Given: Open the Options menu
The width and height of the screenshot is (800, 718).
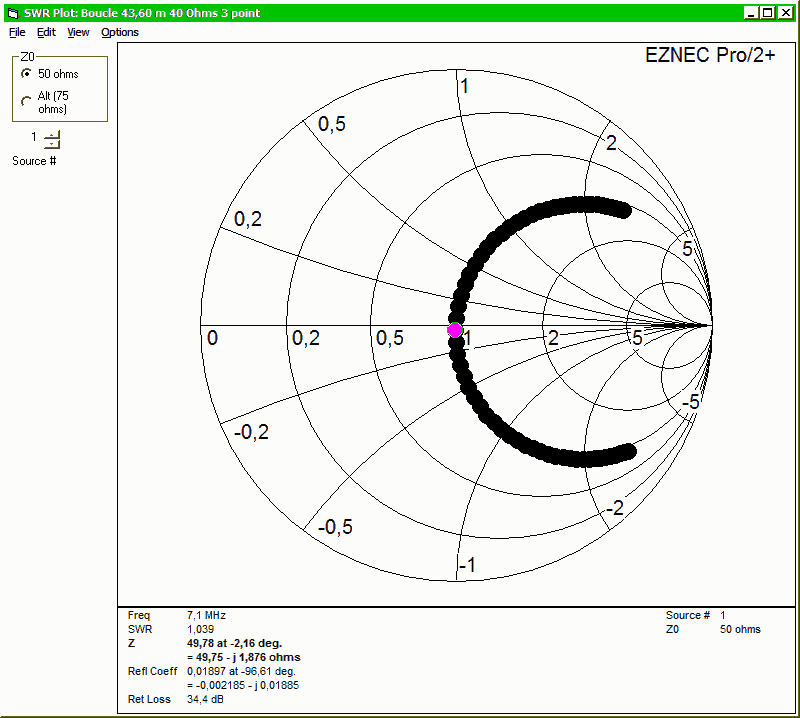Looking at the screenshot, I should pos(120,32).
